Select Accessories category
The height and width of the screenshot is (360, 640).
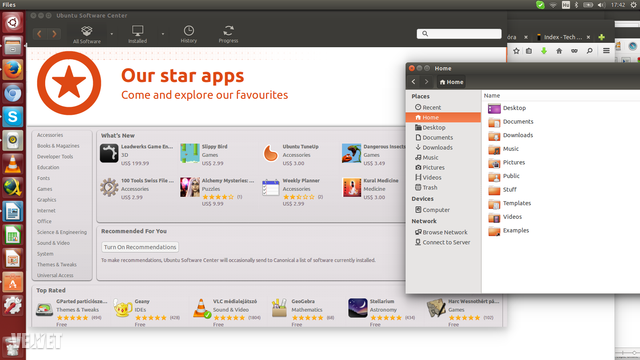coord(50,135)
